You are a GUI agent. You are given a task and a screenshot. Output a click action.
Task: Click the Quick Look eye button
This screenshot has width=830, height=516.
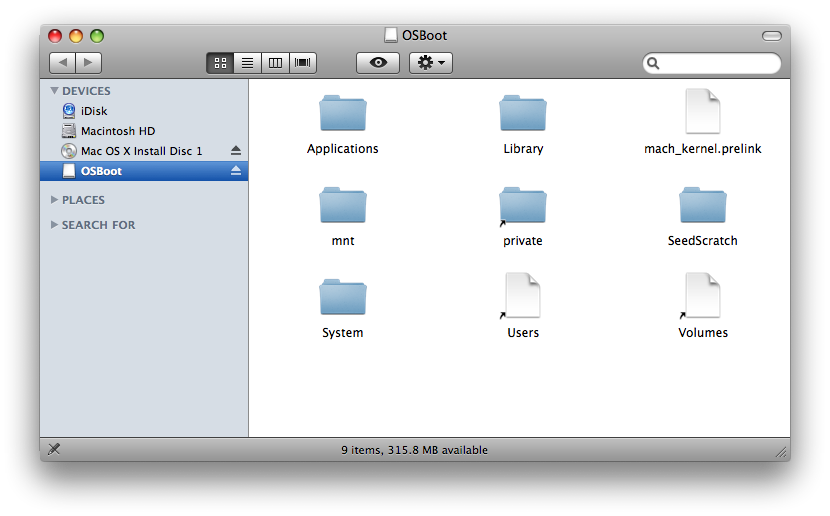pos(377,63)
